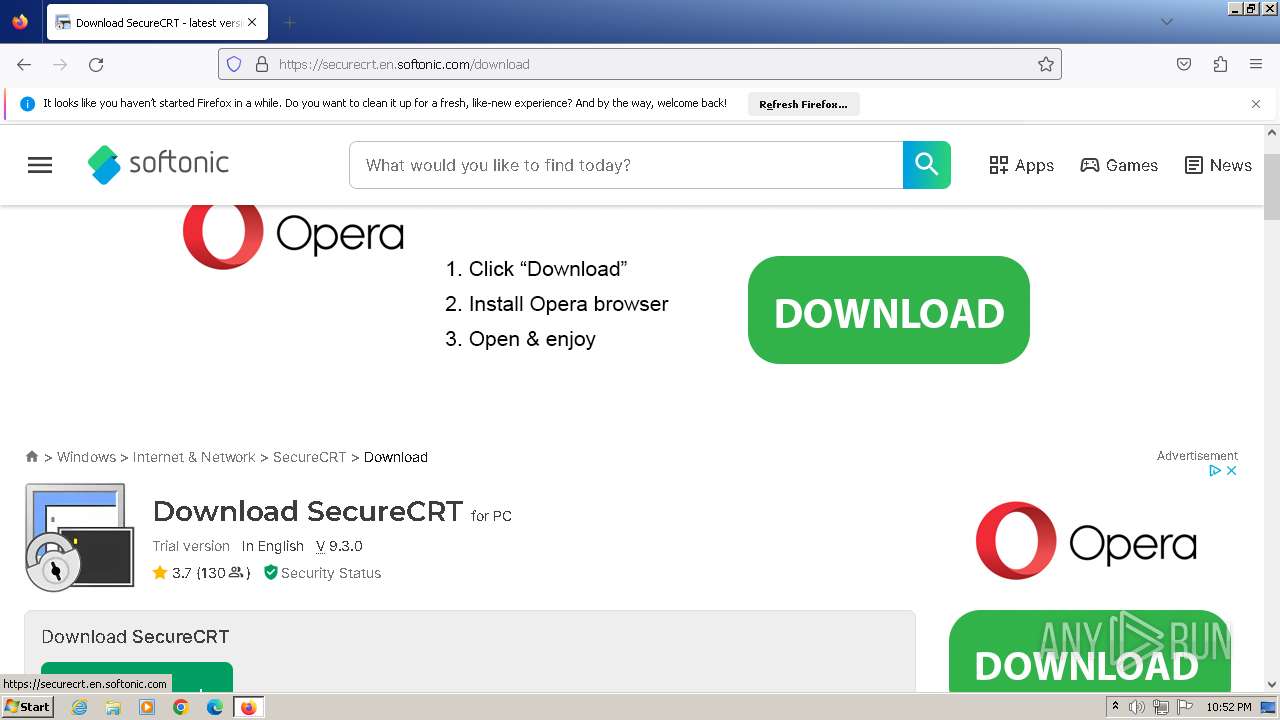This screenshot has height=720, width=1280.
Task: Launch Internet Explorer from taskbar
Action: [x=79, y=707]
